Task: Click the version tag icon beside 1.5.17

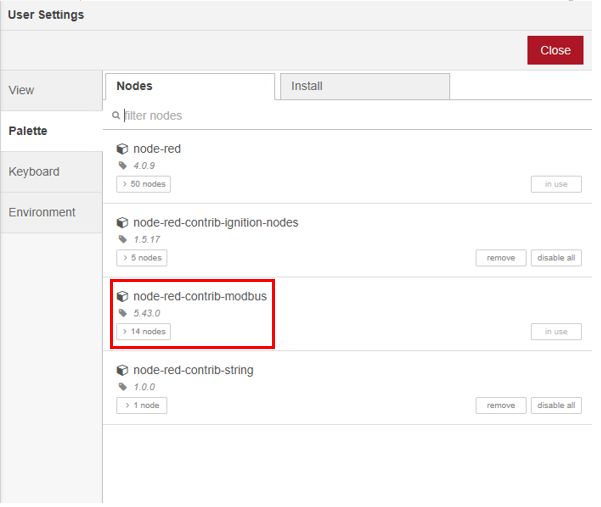Action: click(123, 240)
